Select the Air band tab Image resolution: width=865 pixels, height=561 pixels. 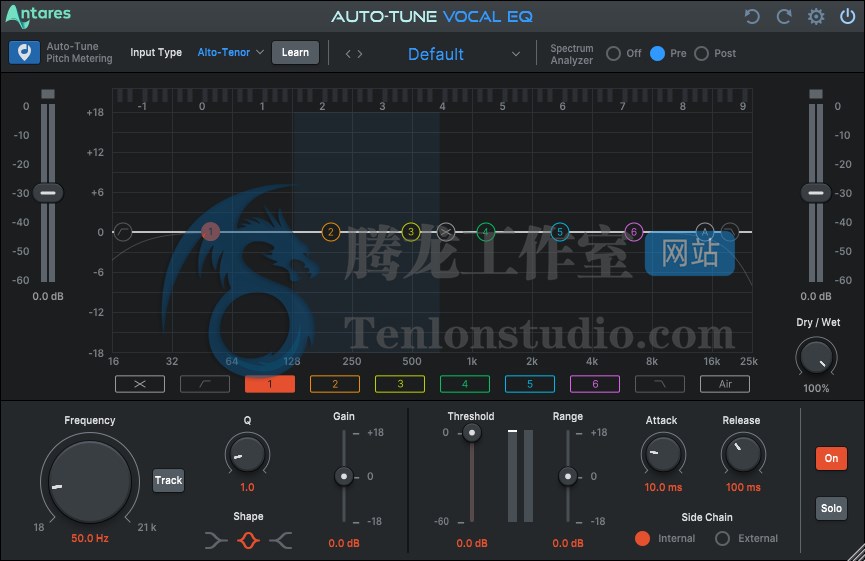tap(725, 384)
